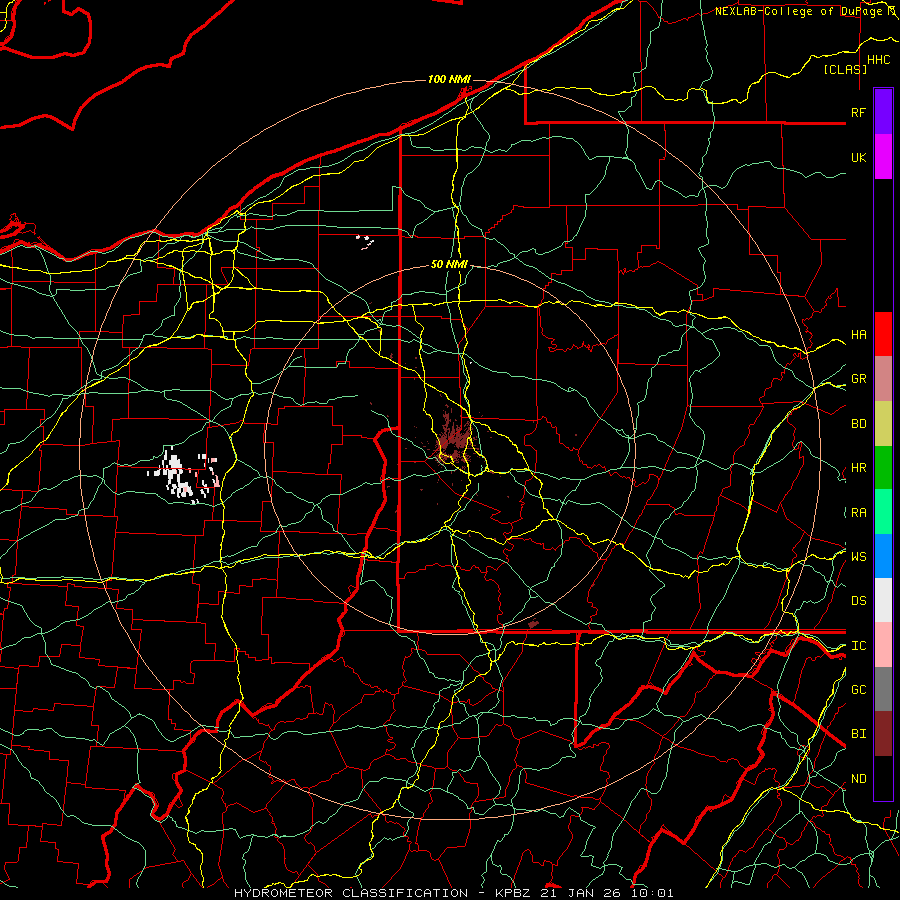900x900 pixels.
Task: Click the Hydrometeor Classification KPBZ caption
Action: [x=453, y=893]
